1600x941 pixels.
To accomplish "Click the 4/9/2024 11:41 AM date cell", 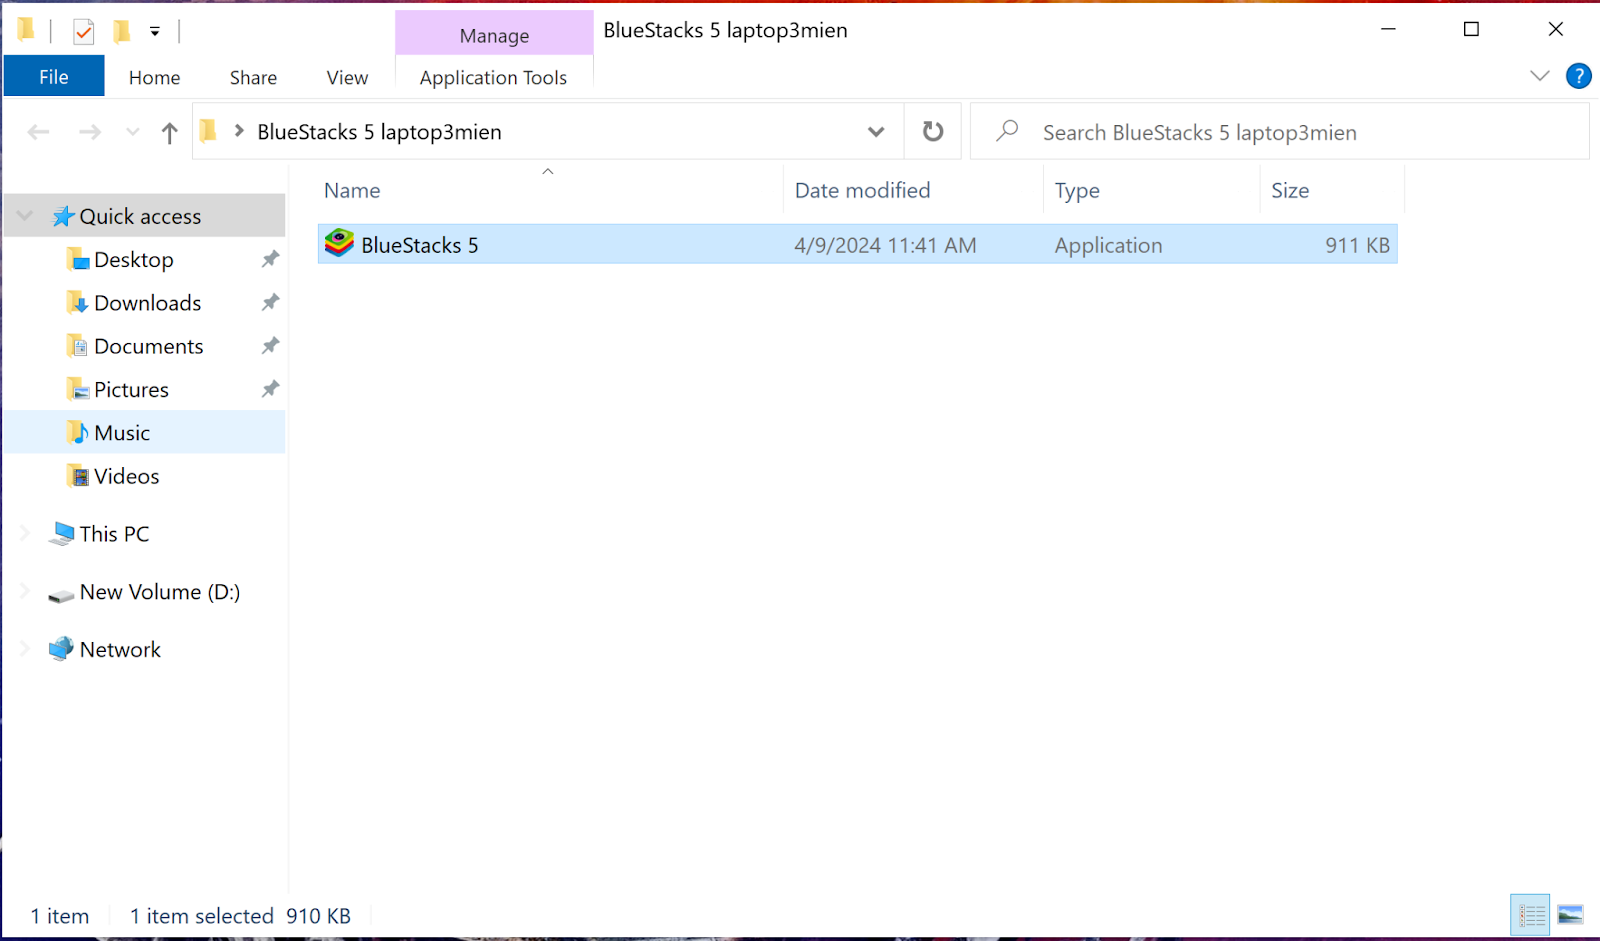I will click(885, 245).
